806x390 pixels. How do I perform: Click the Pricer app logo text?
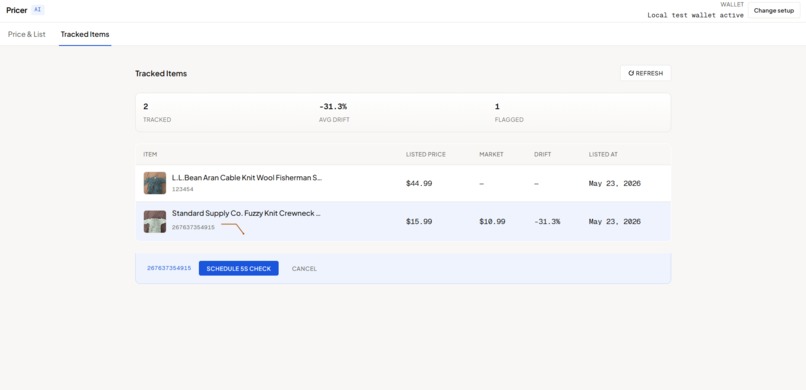point(16,10)
